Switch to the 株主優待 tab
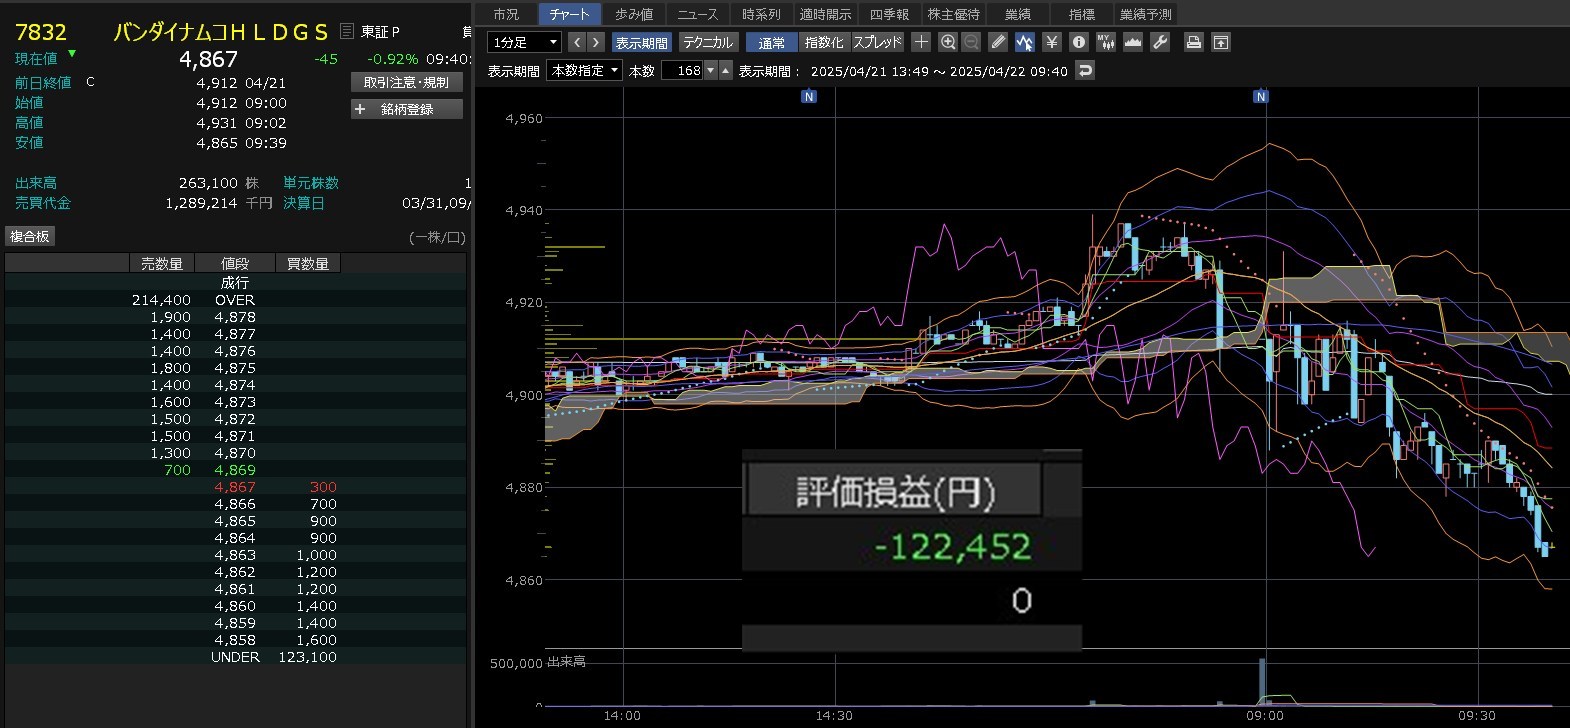This screenshot has height=728, width=1570. (x=953, y=14)
